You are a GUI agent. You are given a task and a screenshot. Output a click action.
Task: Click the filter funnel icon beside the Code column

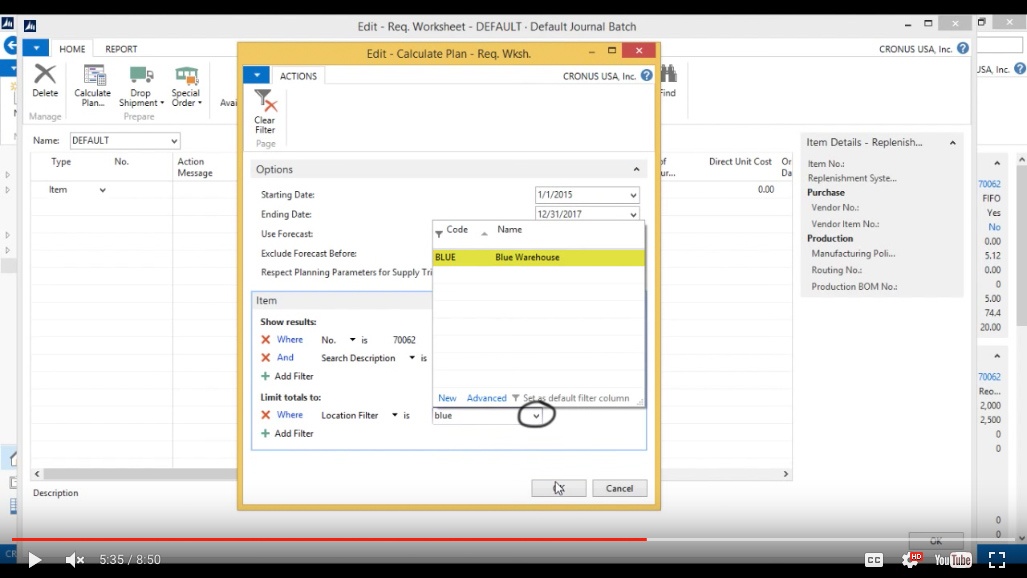point(439,233)
